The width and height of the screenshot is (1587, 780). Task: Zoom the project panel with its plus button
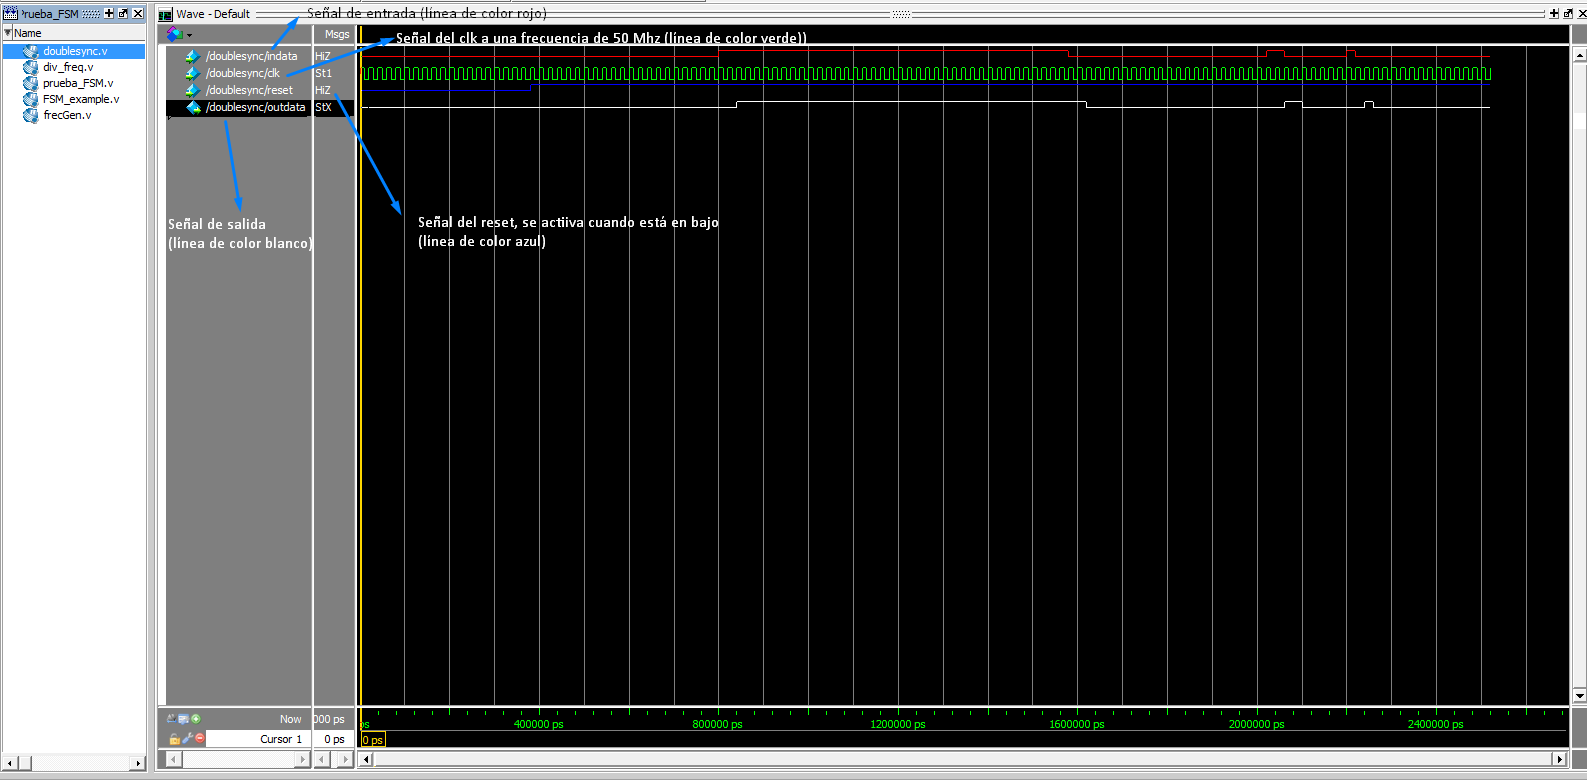(x=109, y=14)
